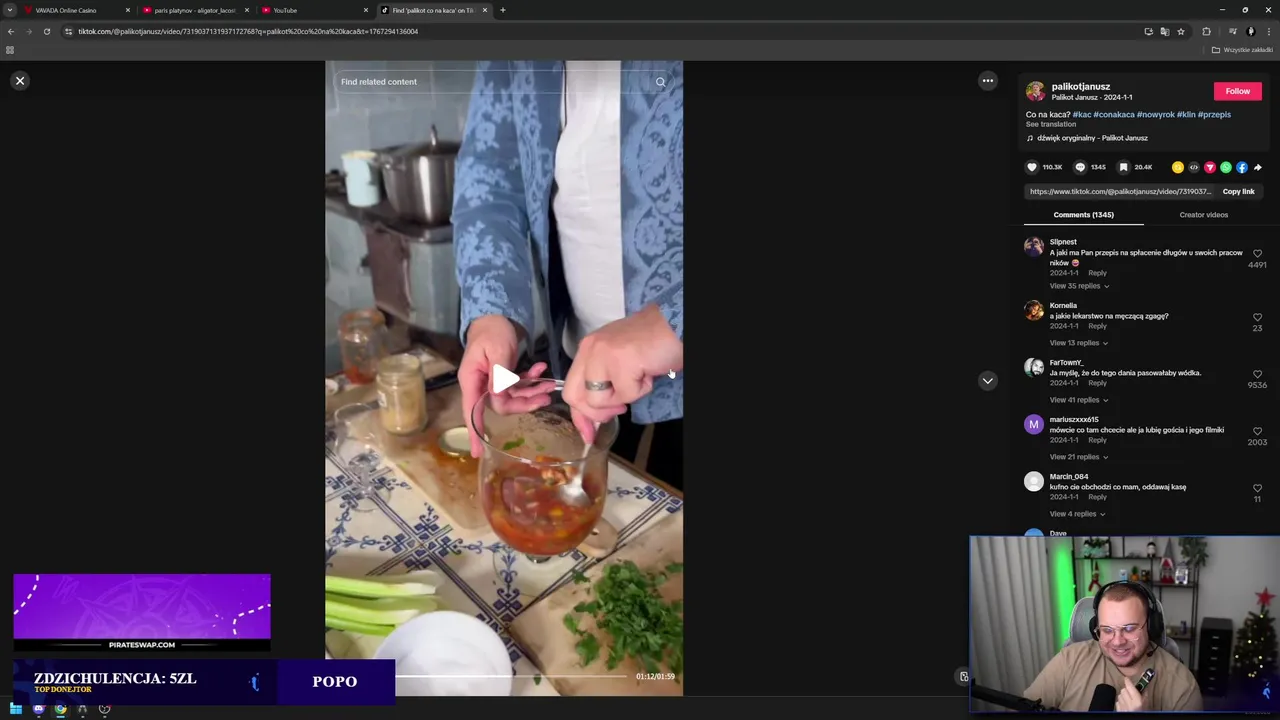
Task: Open palikotjanusz profile avatar
Action: click(x=1035, y=92)
